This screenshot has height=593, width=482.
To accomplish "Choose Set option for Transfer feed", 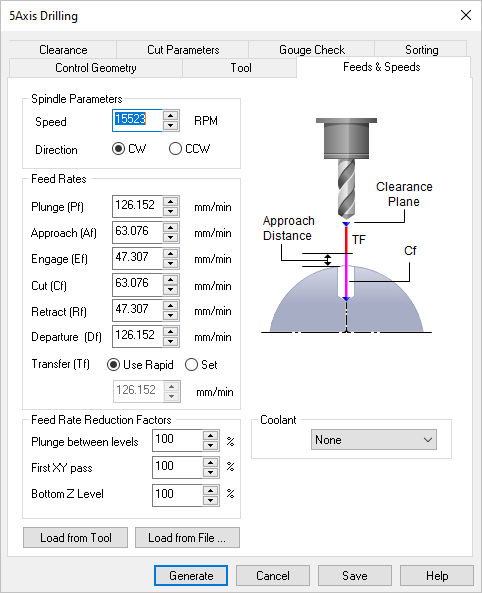I will tap(201, 365).
